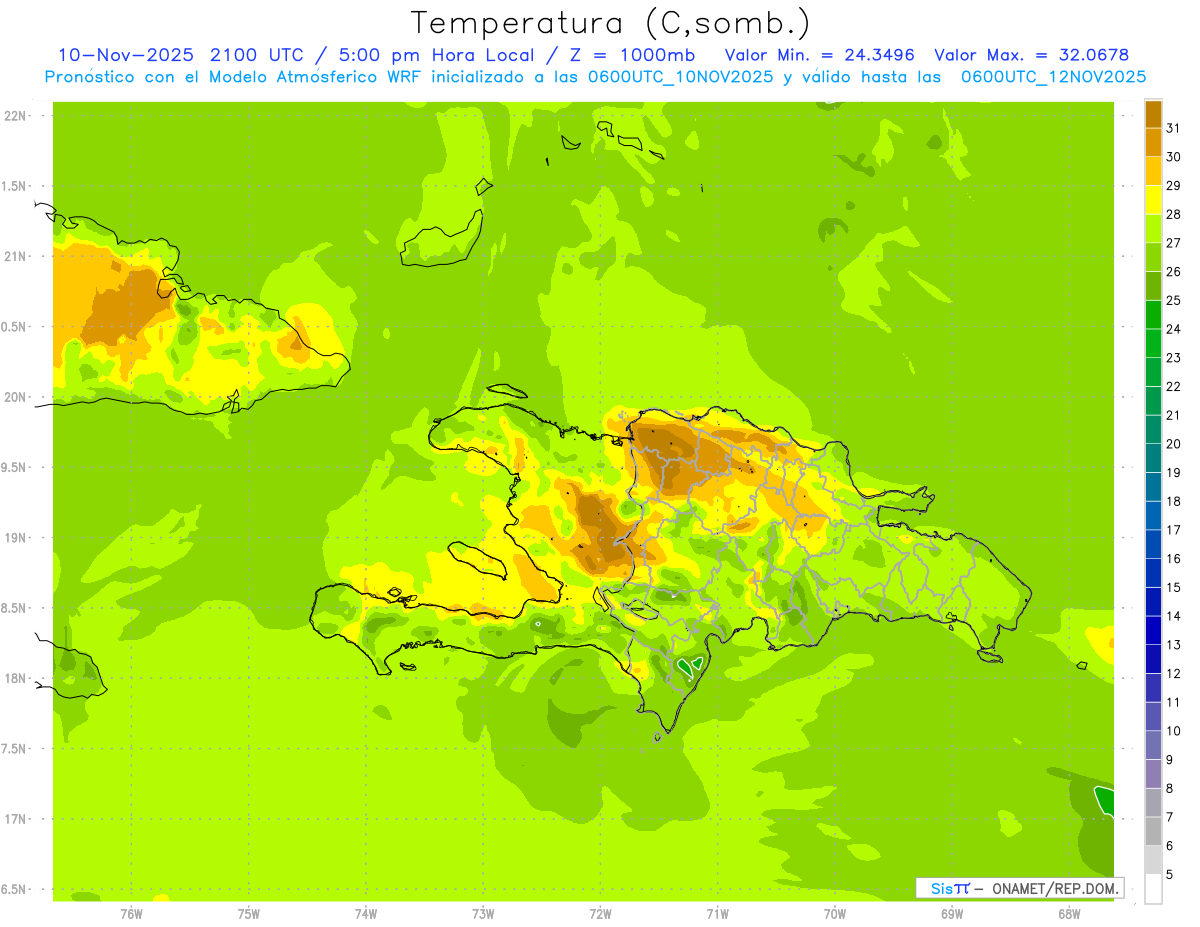Pick the blue swatch between 14 and 15
This screenshot has width=1200, height=927.
tap(1153, 602)
